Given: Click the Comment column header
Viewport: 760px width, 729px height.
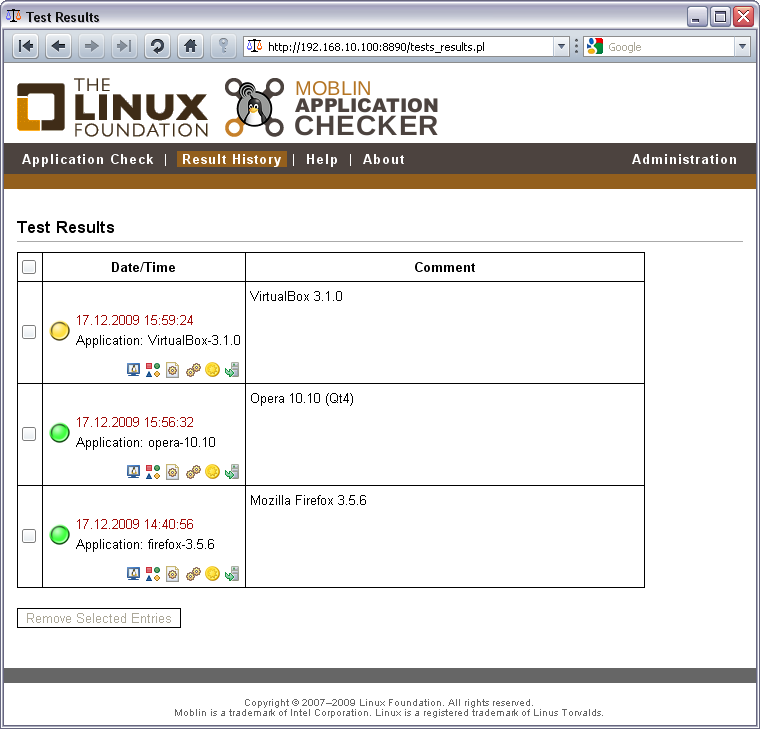Looking at the screenshot, I should coord(445,267).
